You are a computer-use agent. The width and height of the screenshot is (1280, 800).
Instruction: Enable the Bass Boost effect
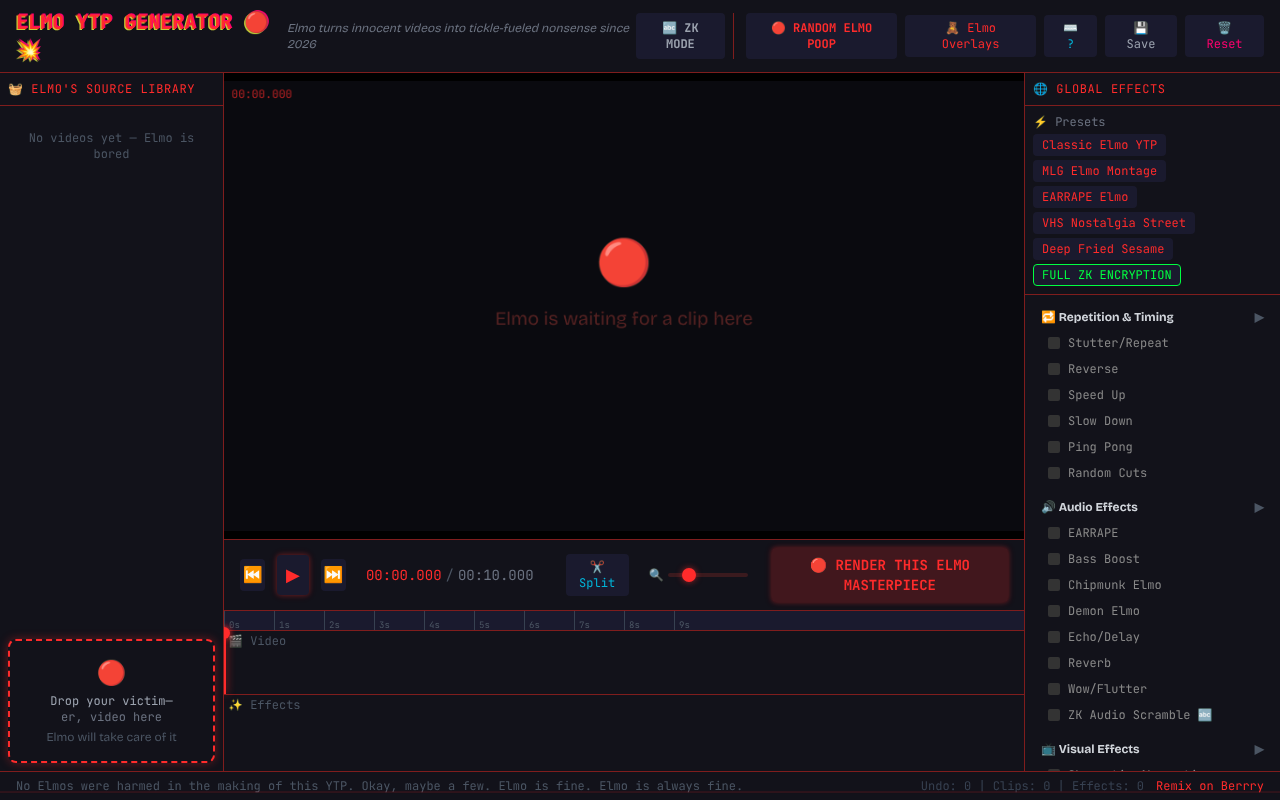(1054, 559)
